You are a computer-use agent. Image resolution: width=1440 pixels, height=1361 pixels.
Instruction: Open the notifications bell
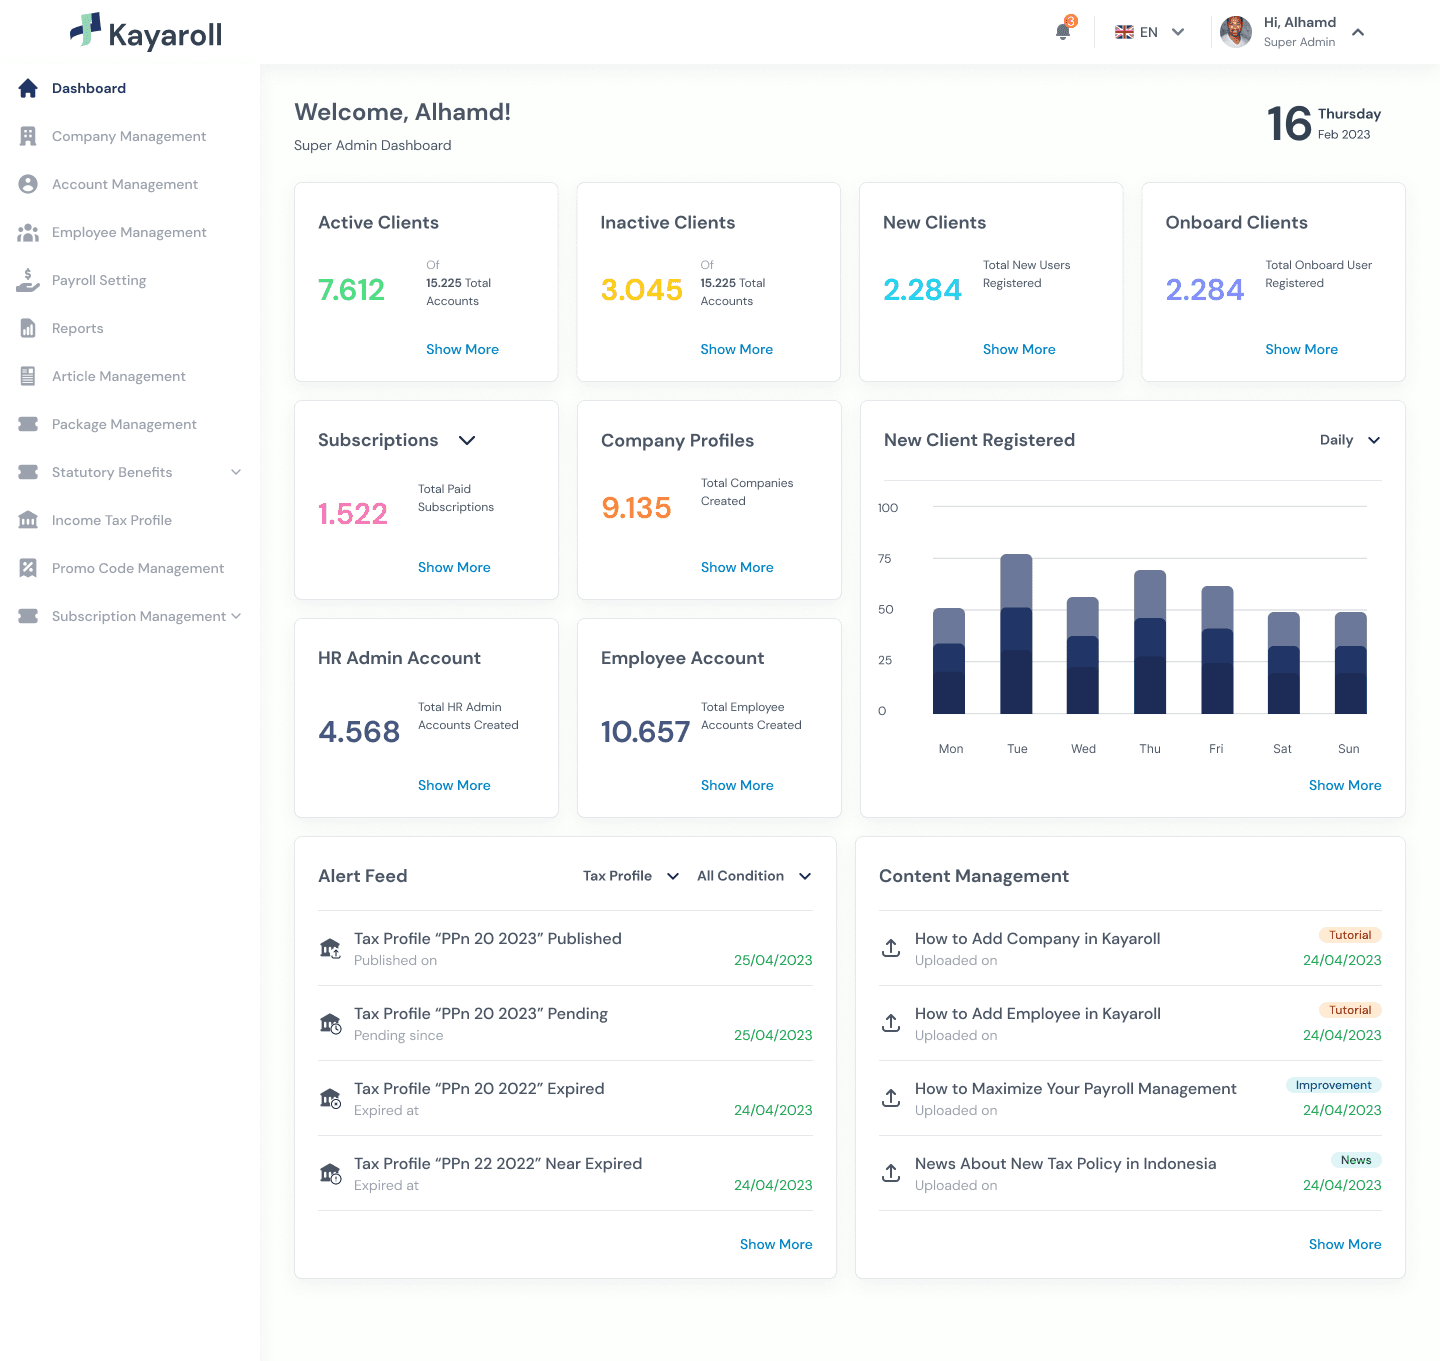[x=1063, y=31]
